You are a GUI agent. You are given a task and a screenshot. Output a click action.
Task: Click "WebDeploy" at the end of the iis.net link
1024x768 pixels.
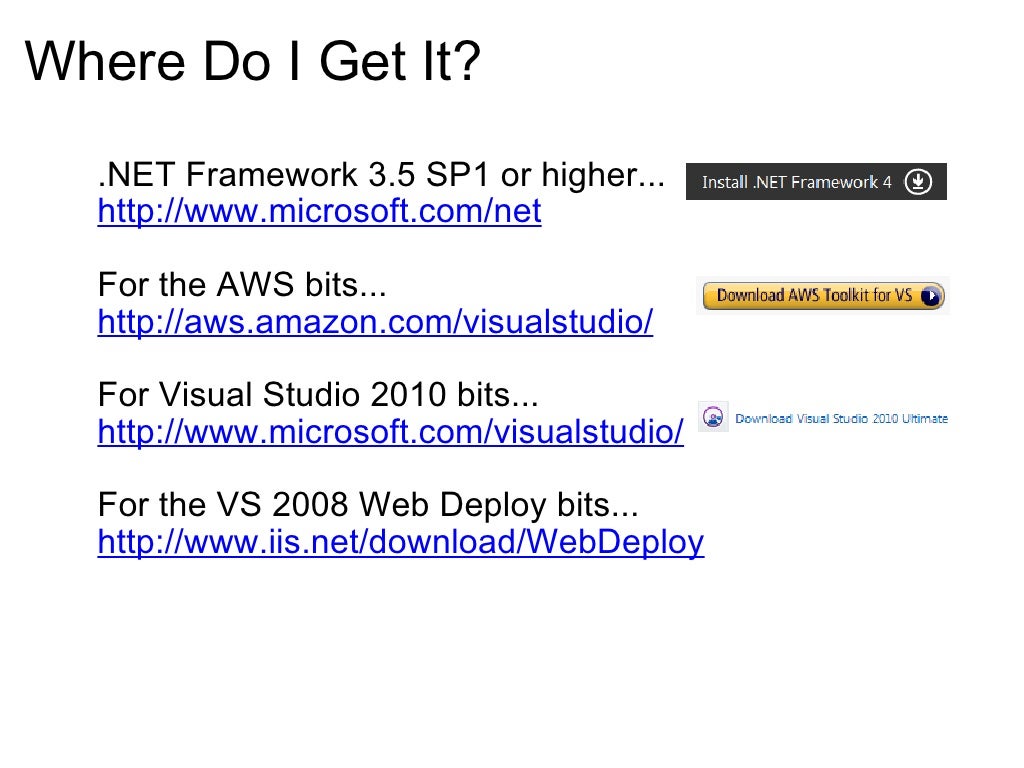point(615,542)
